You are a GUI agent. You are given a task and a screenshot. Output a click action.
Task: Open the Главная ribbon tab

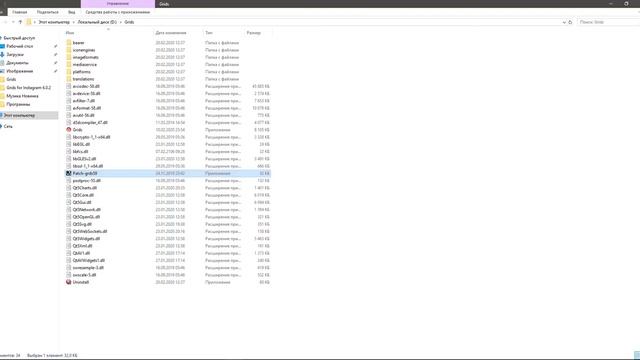tap(20, 12)
